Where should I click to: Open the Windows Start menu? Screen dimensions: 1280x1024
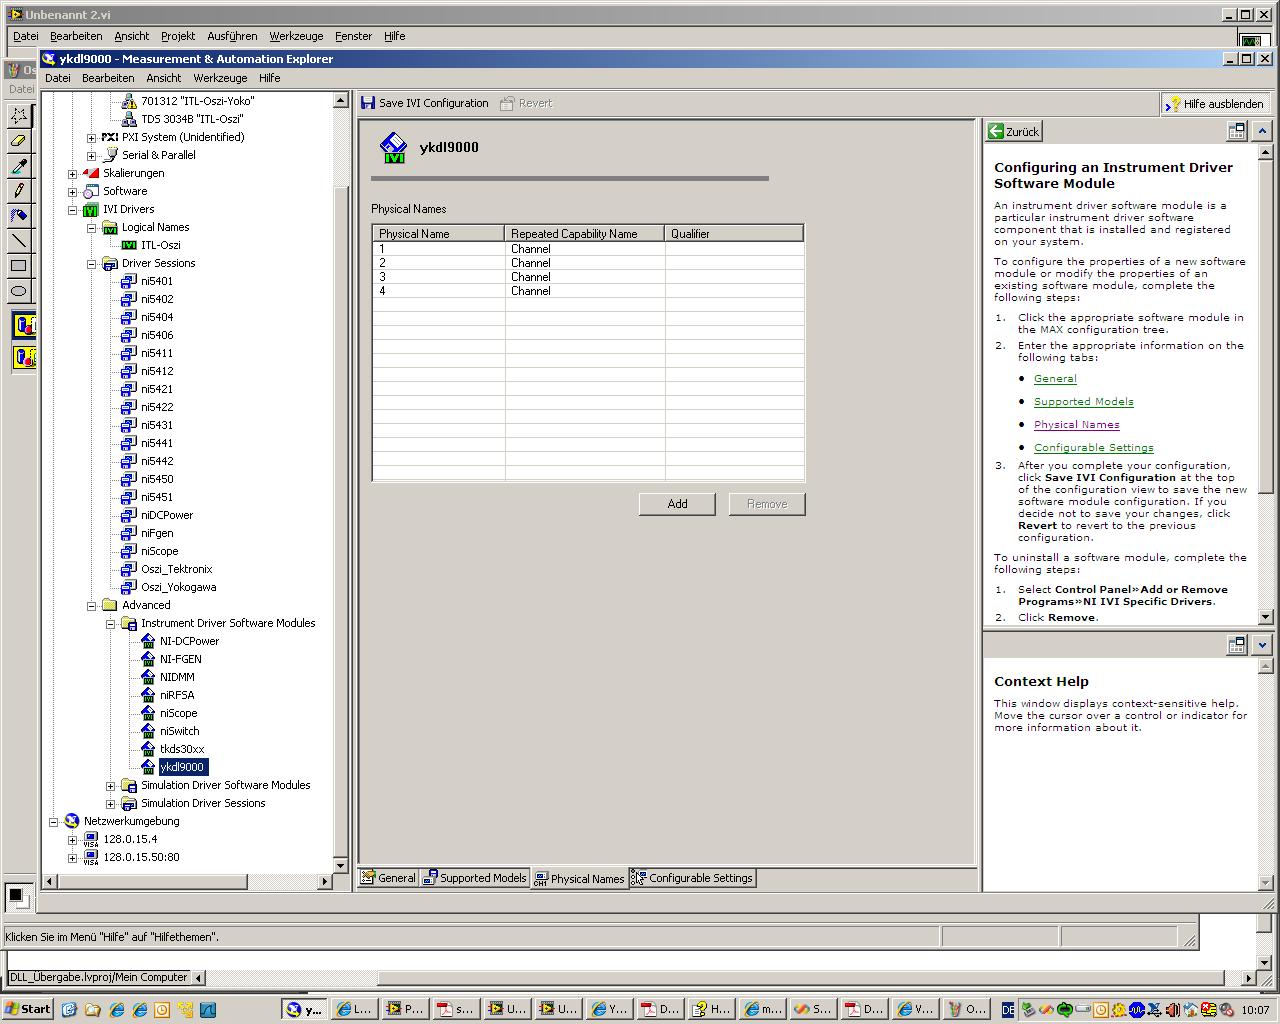28,1009
